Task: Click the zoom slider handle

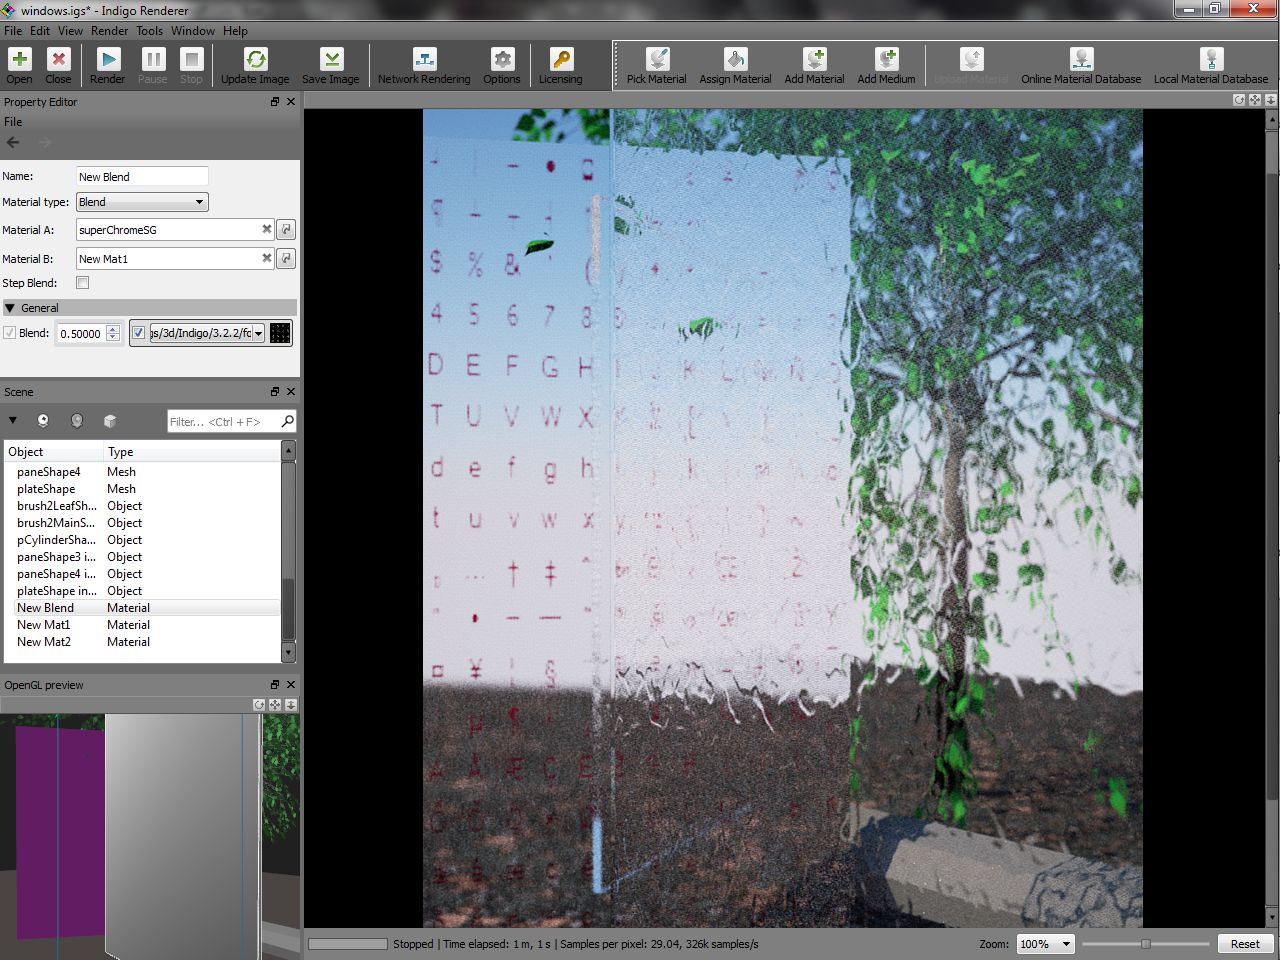Action: tap(1146, 944)
